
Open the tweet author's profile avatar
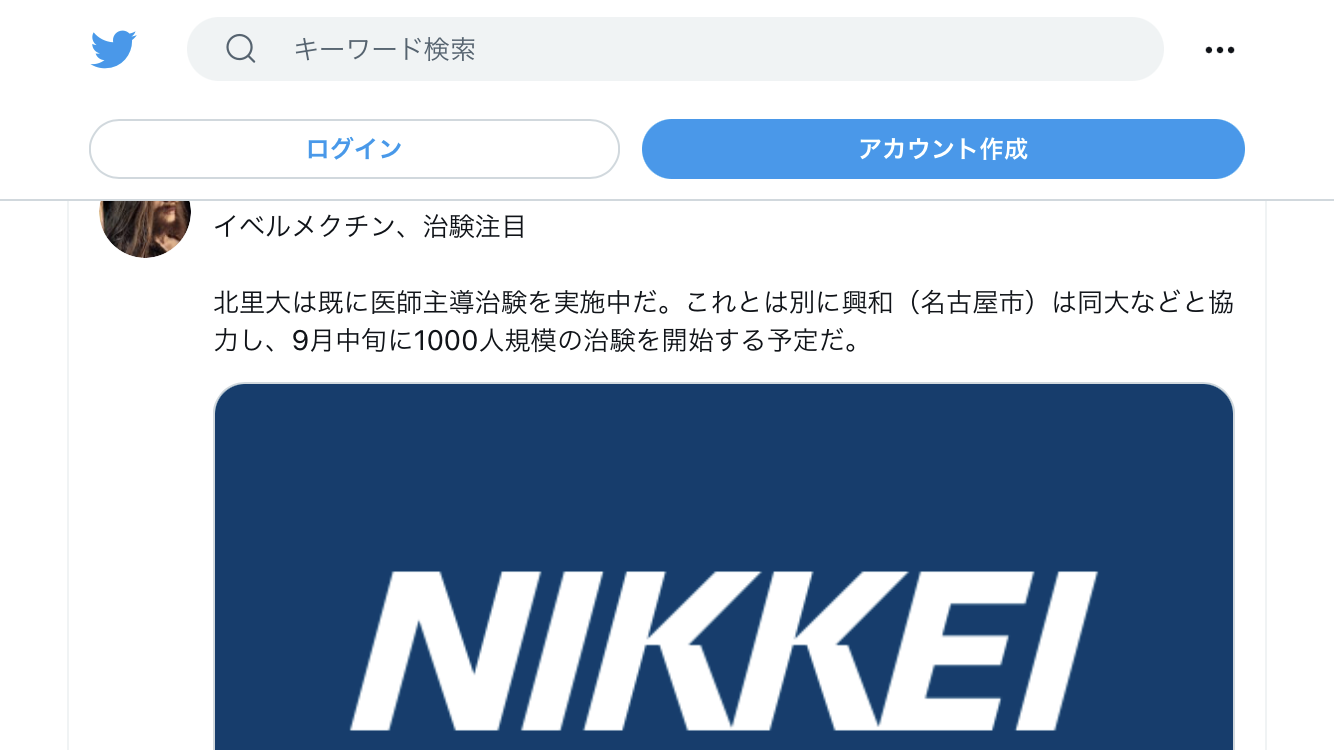pos(145,228)
